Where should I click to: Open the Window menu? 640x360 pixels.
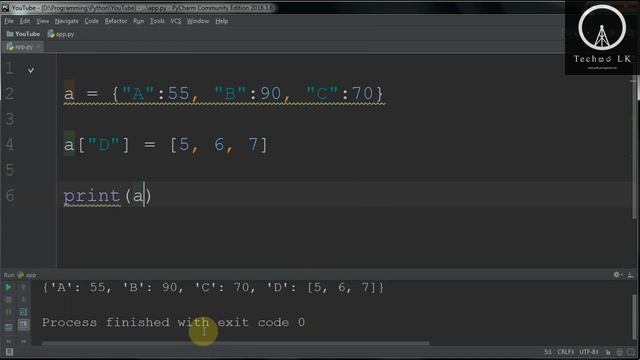tap(198, 21)
